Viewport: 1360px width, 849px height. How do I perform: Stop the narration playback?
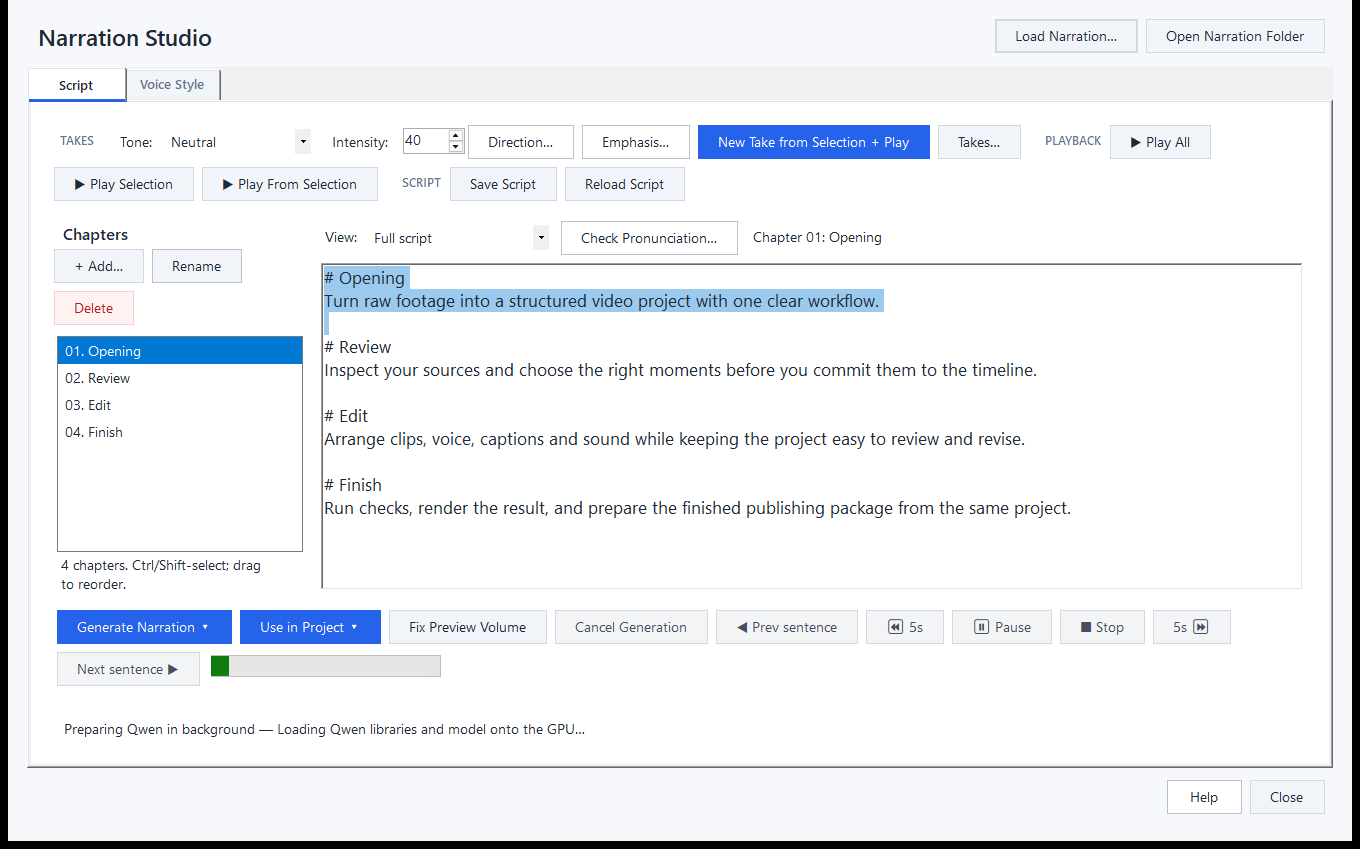tap(1102, 627)
